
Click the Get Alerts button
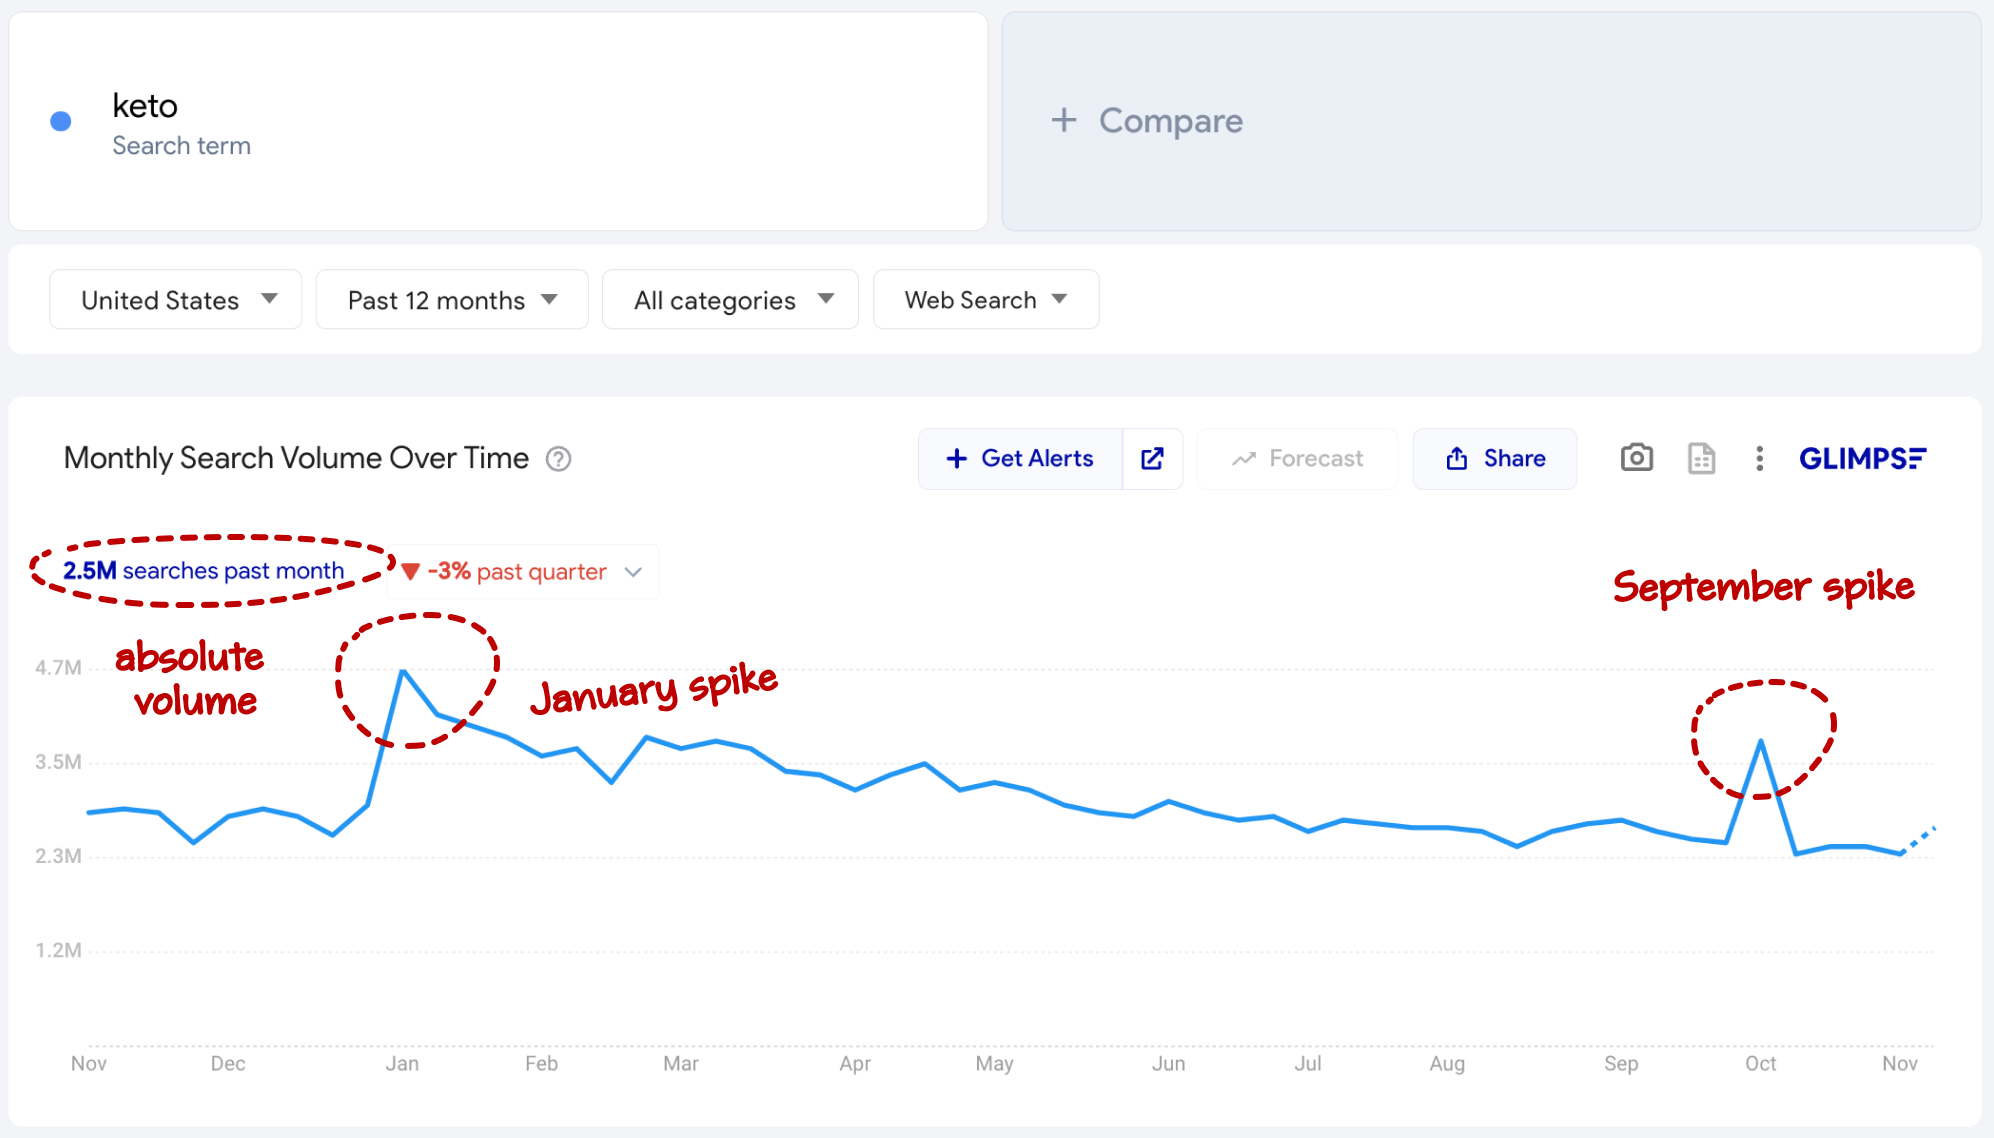pyautogui.click(x=1020, y=458)
